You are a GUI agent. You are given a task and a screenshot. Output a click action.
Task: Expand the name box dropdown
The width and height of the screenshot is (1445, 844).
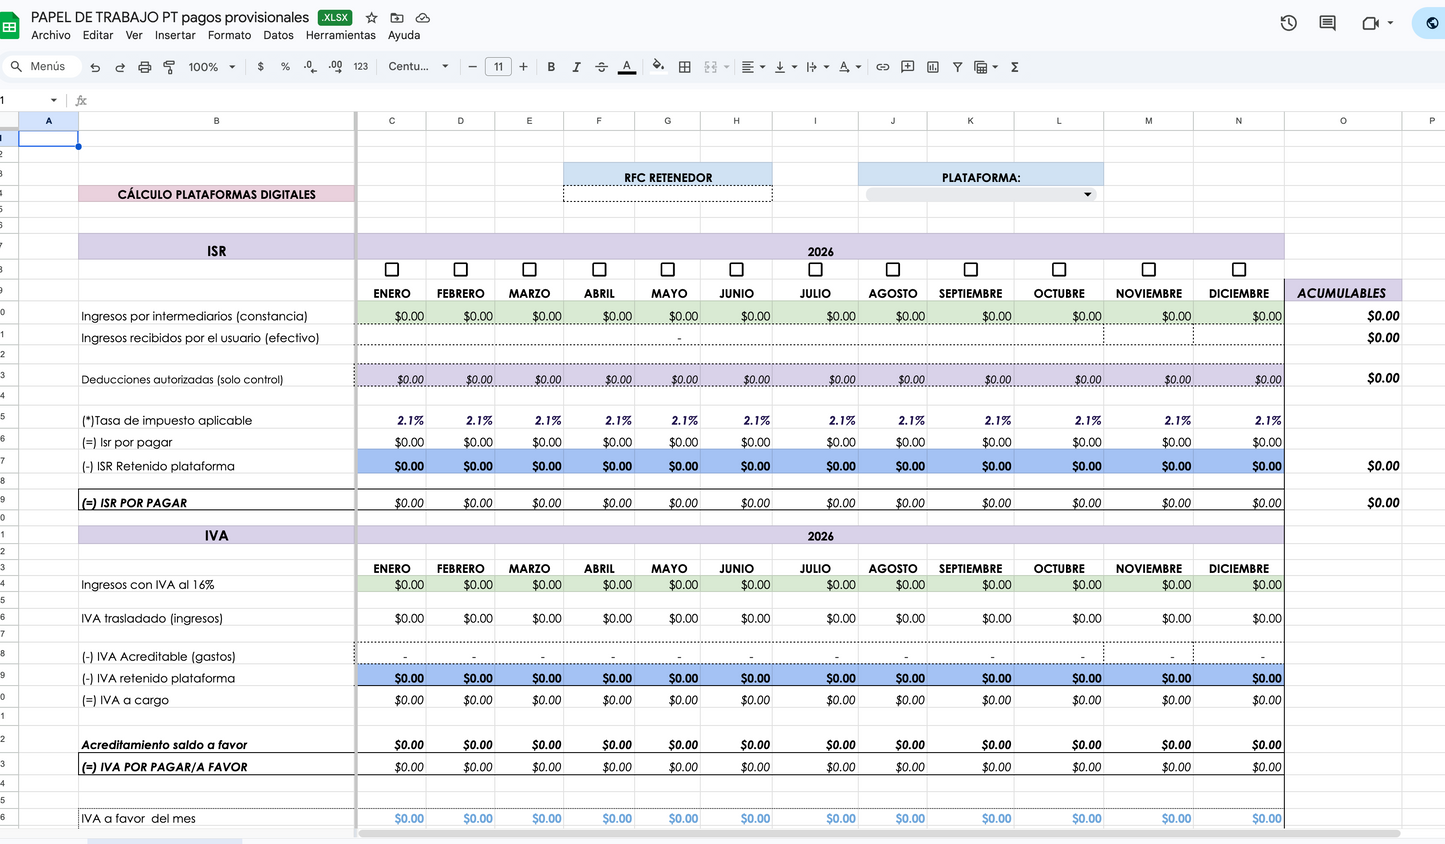[x=54, y=100]
